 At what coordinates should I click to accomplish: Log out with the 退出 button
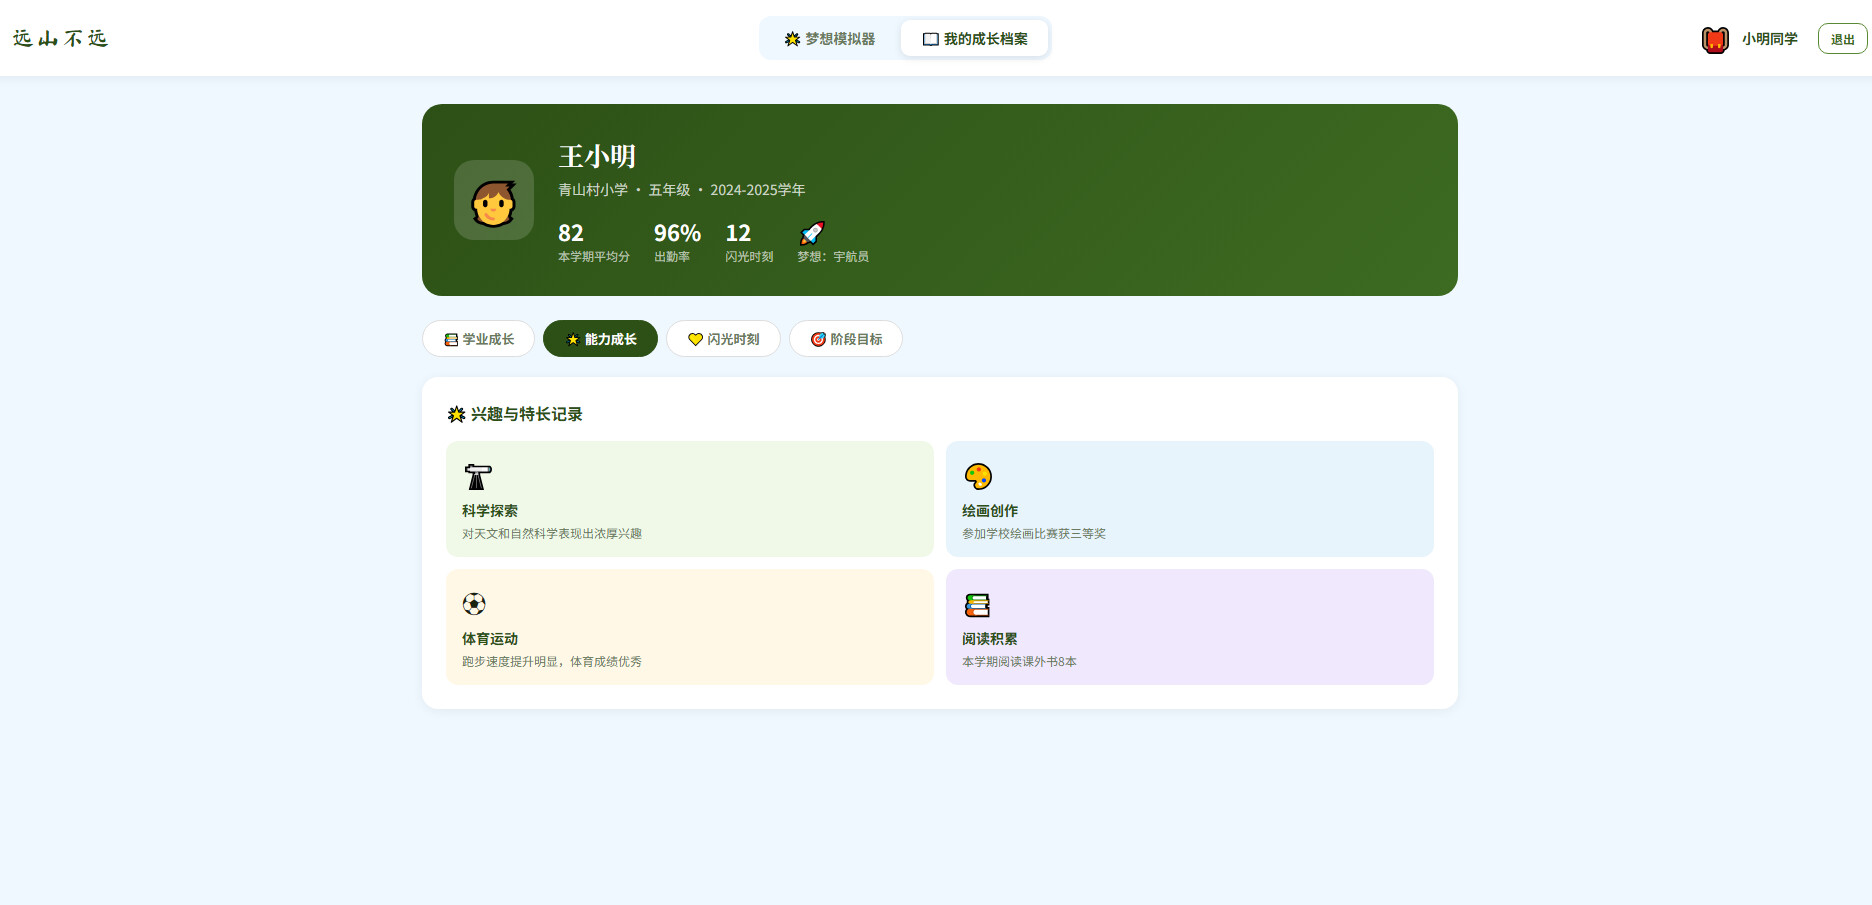tap(1842, 39)
